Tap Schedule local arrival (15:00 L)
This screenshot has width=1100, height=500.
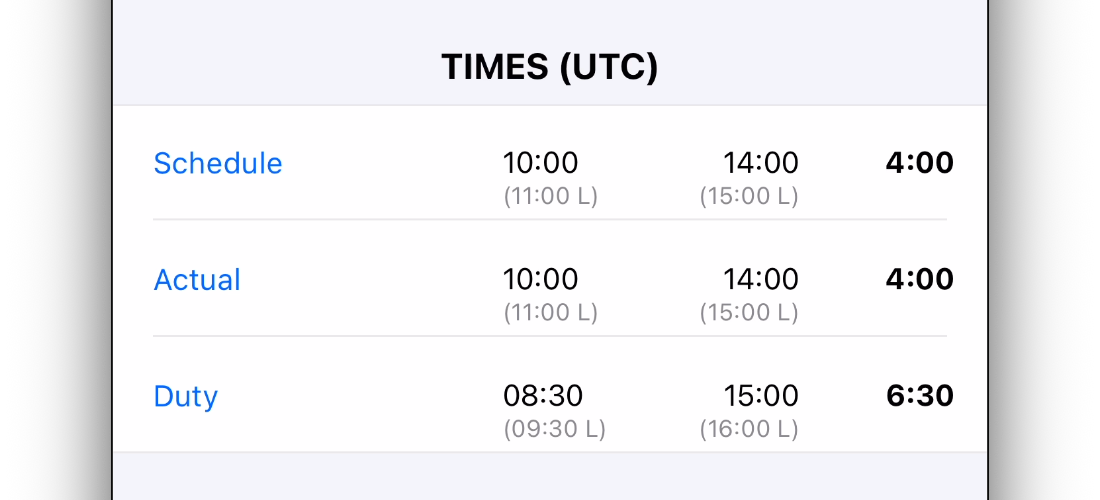pos(749,197)
